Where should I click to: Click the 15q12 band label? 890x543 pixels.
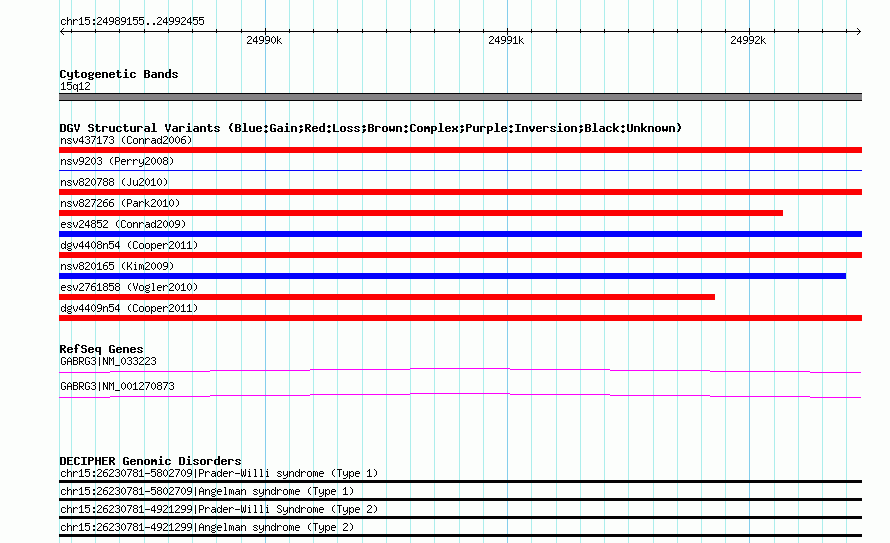point(75,86)
